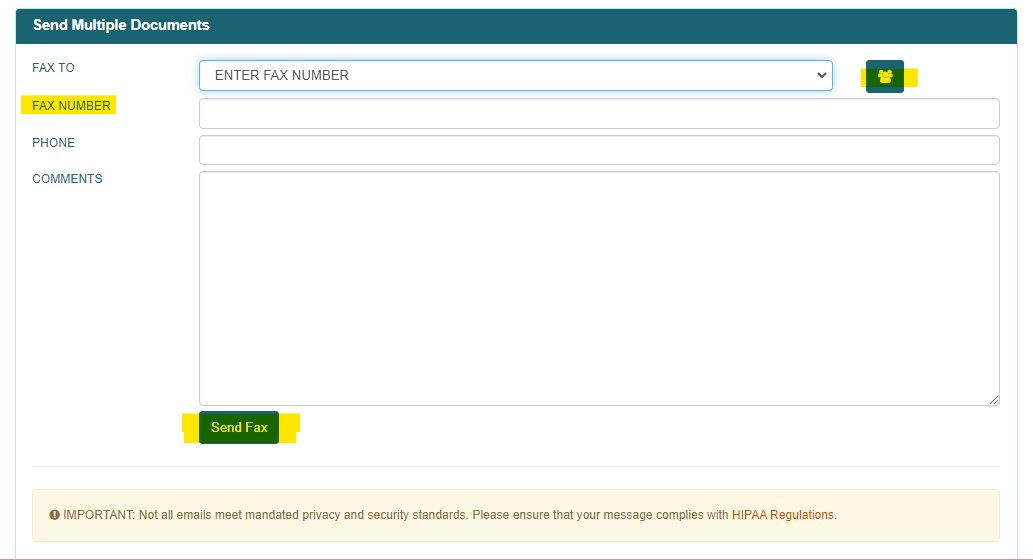Click the COMMENTS label

[67, 179]
